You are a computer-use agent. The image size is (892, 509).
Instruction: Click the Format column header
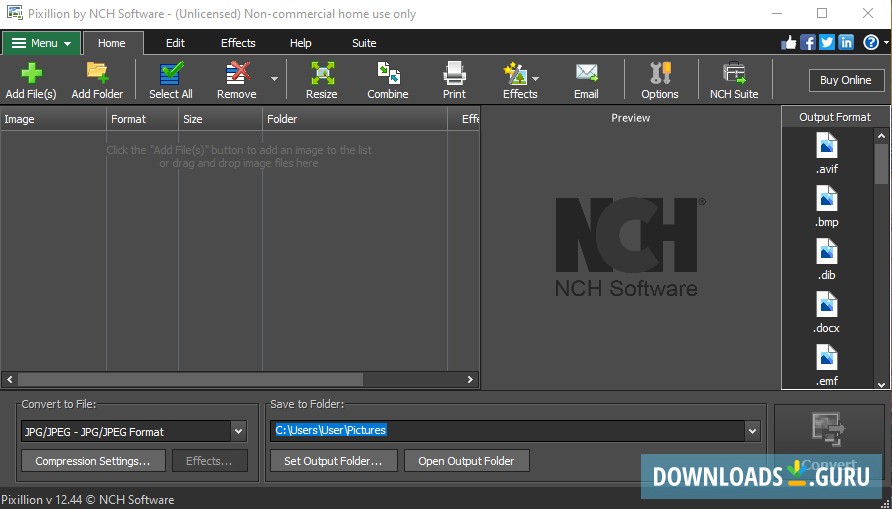pos(142,119)
